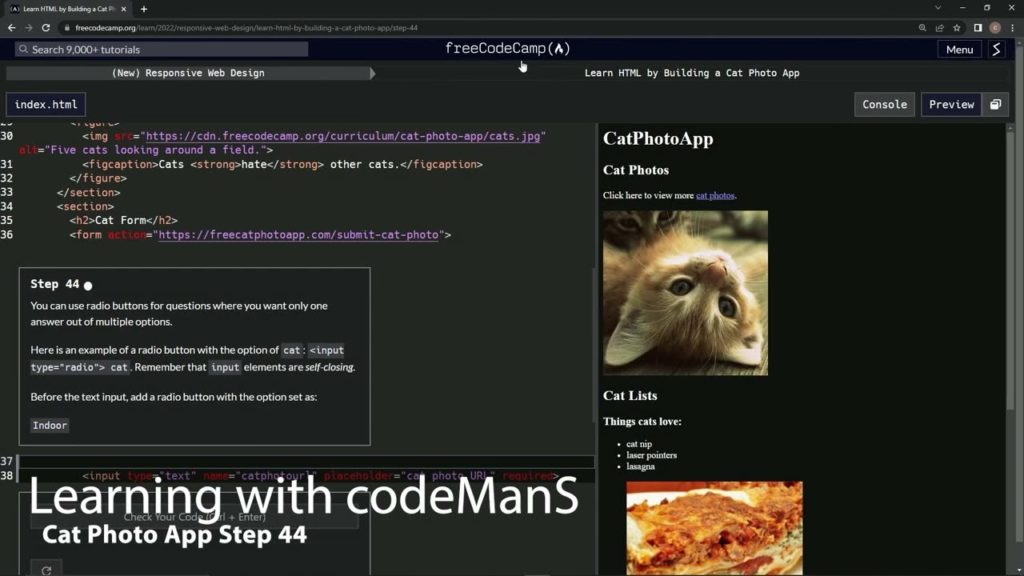Click the S sign-in icon beside Menu

pyautogui.click(x=997, y=48)
